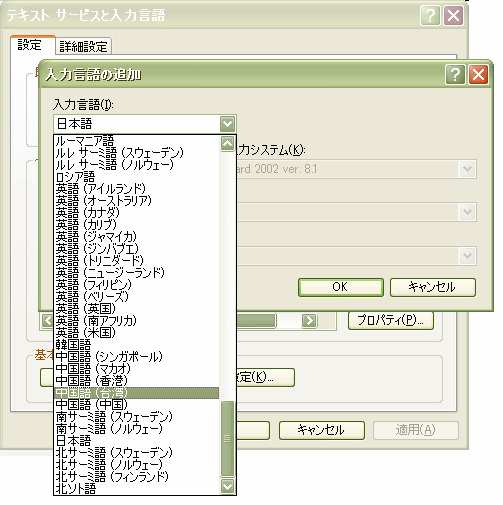Close the 入力言語の追加 dialog
The image size is (503, 505).
[478, 75]
